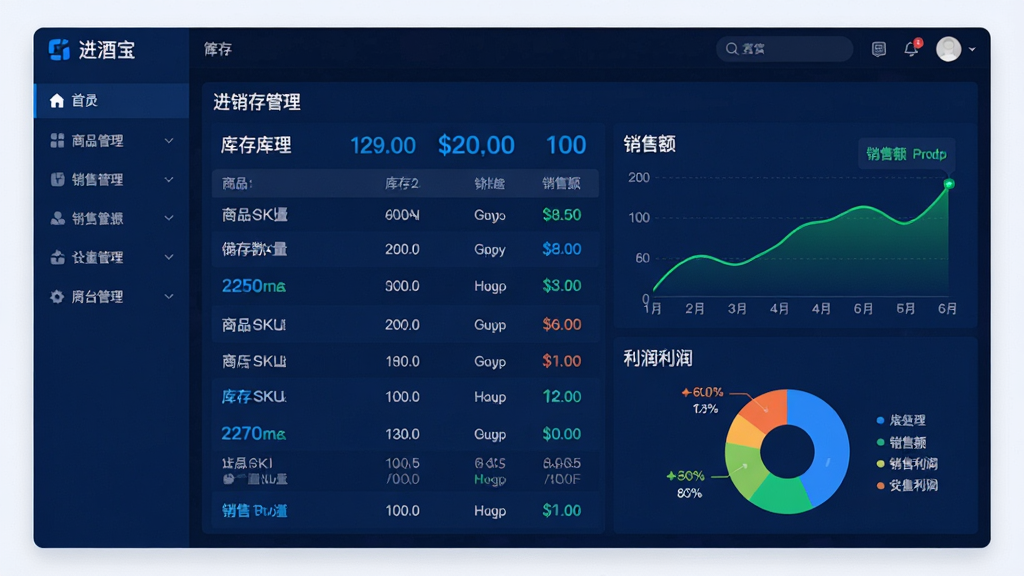Click the green 销售额 legend dot

pyautogui.click(x=880, y=443)
